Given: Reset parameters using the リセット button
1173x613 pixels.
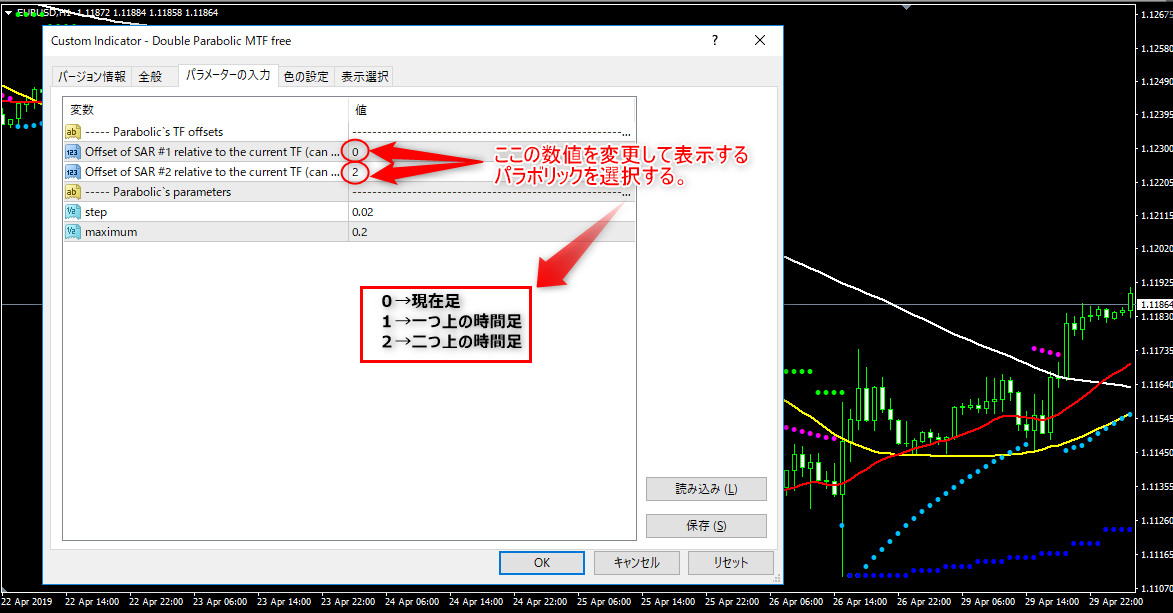Looking at the screenshot, I should [x=731, y=562].
